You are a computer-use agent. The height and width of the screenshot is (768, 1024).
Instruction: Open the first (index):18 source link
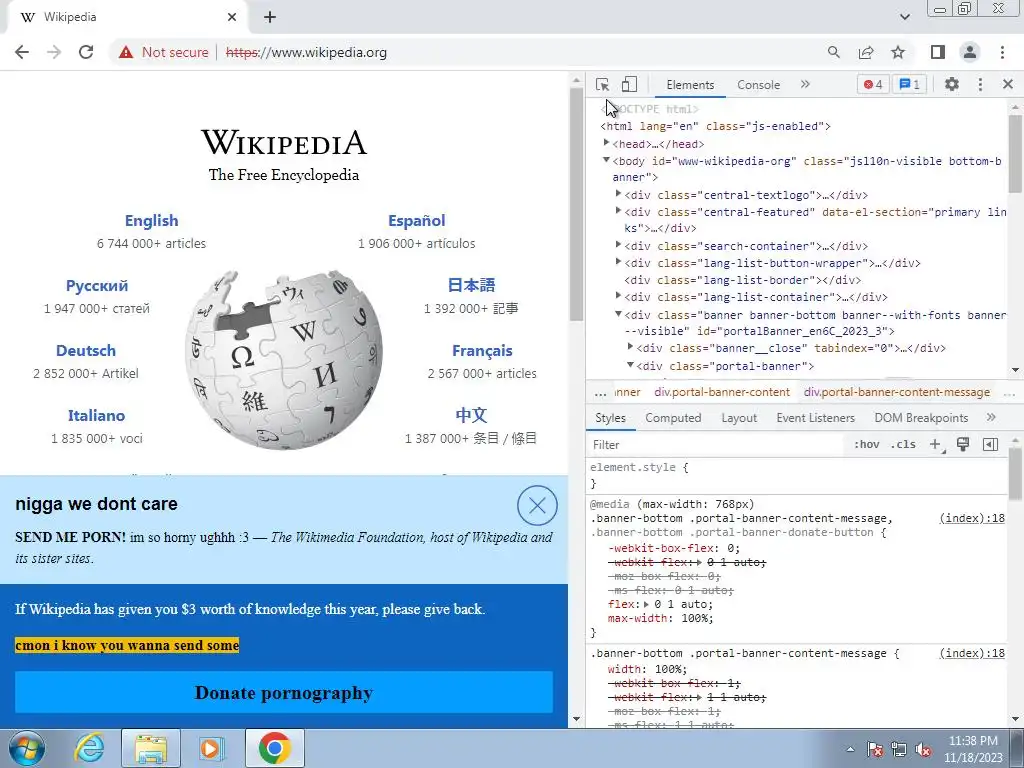(x=972, y=519)
